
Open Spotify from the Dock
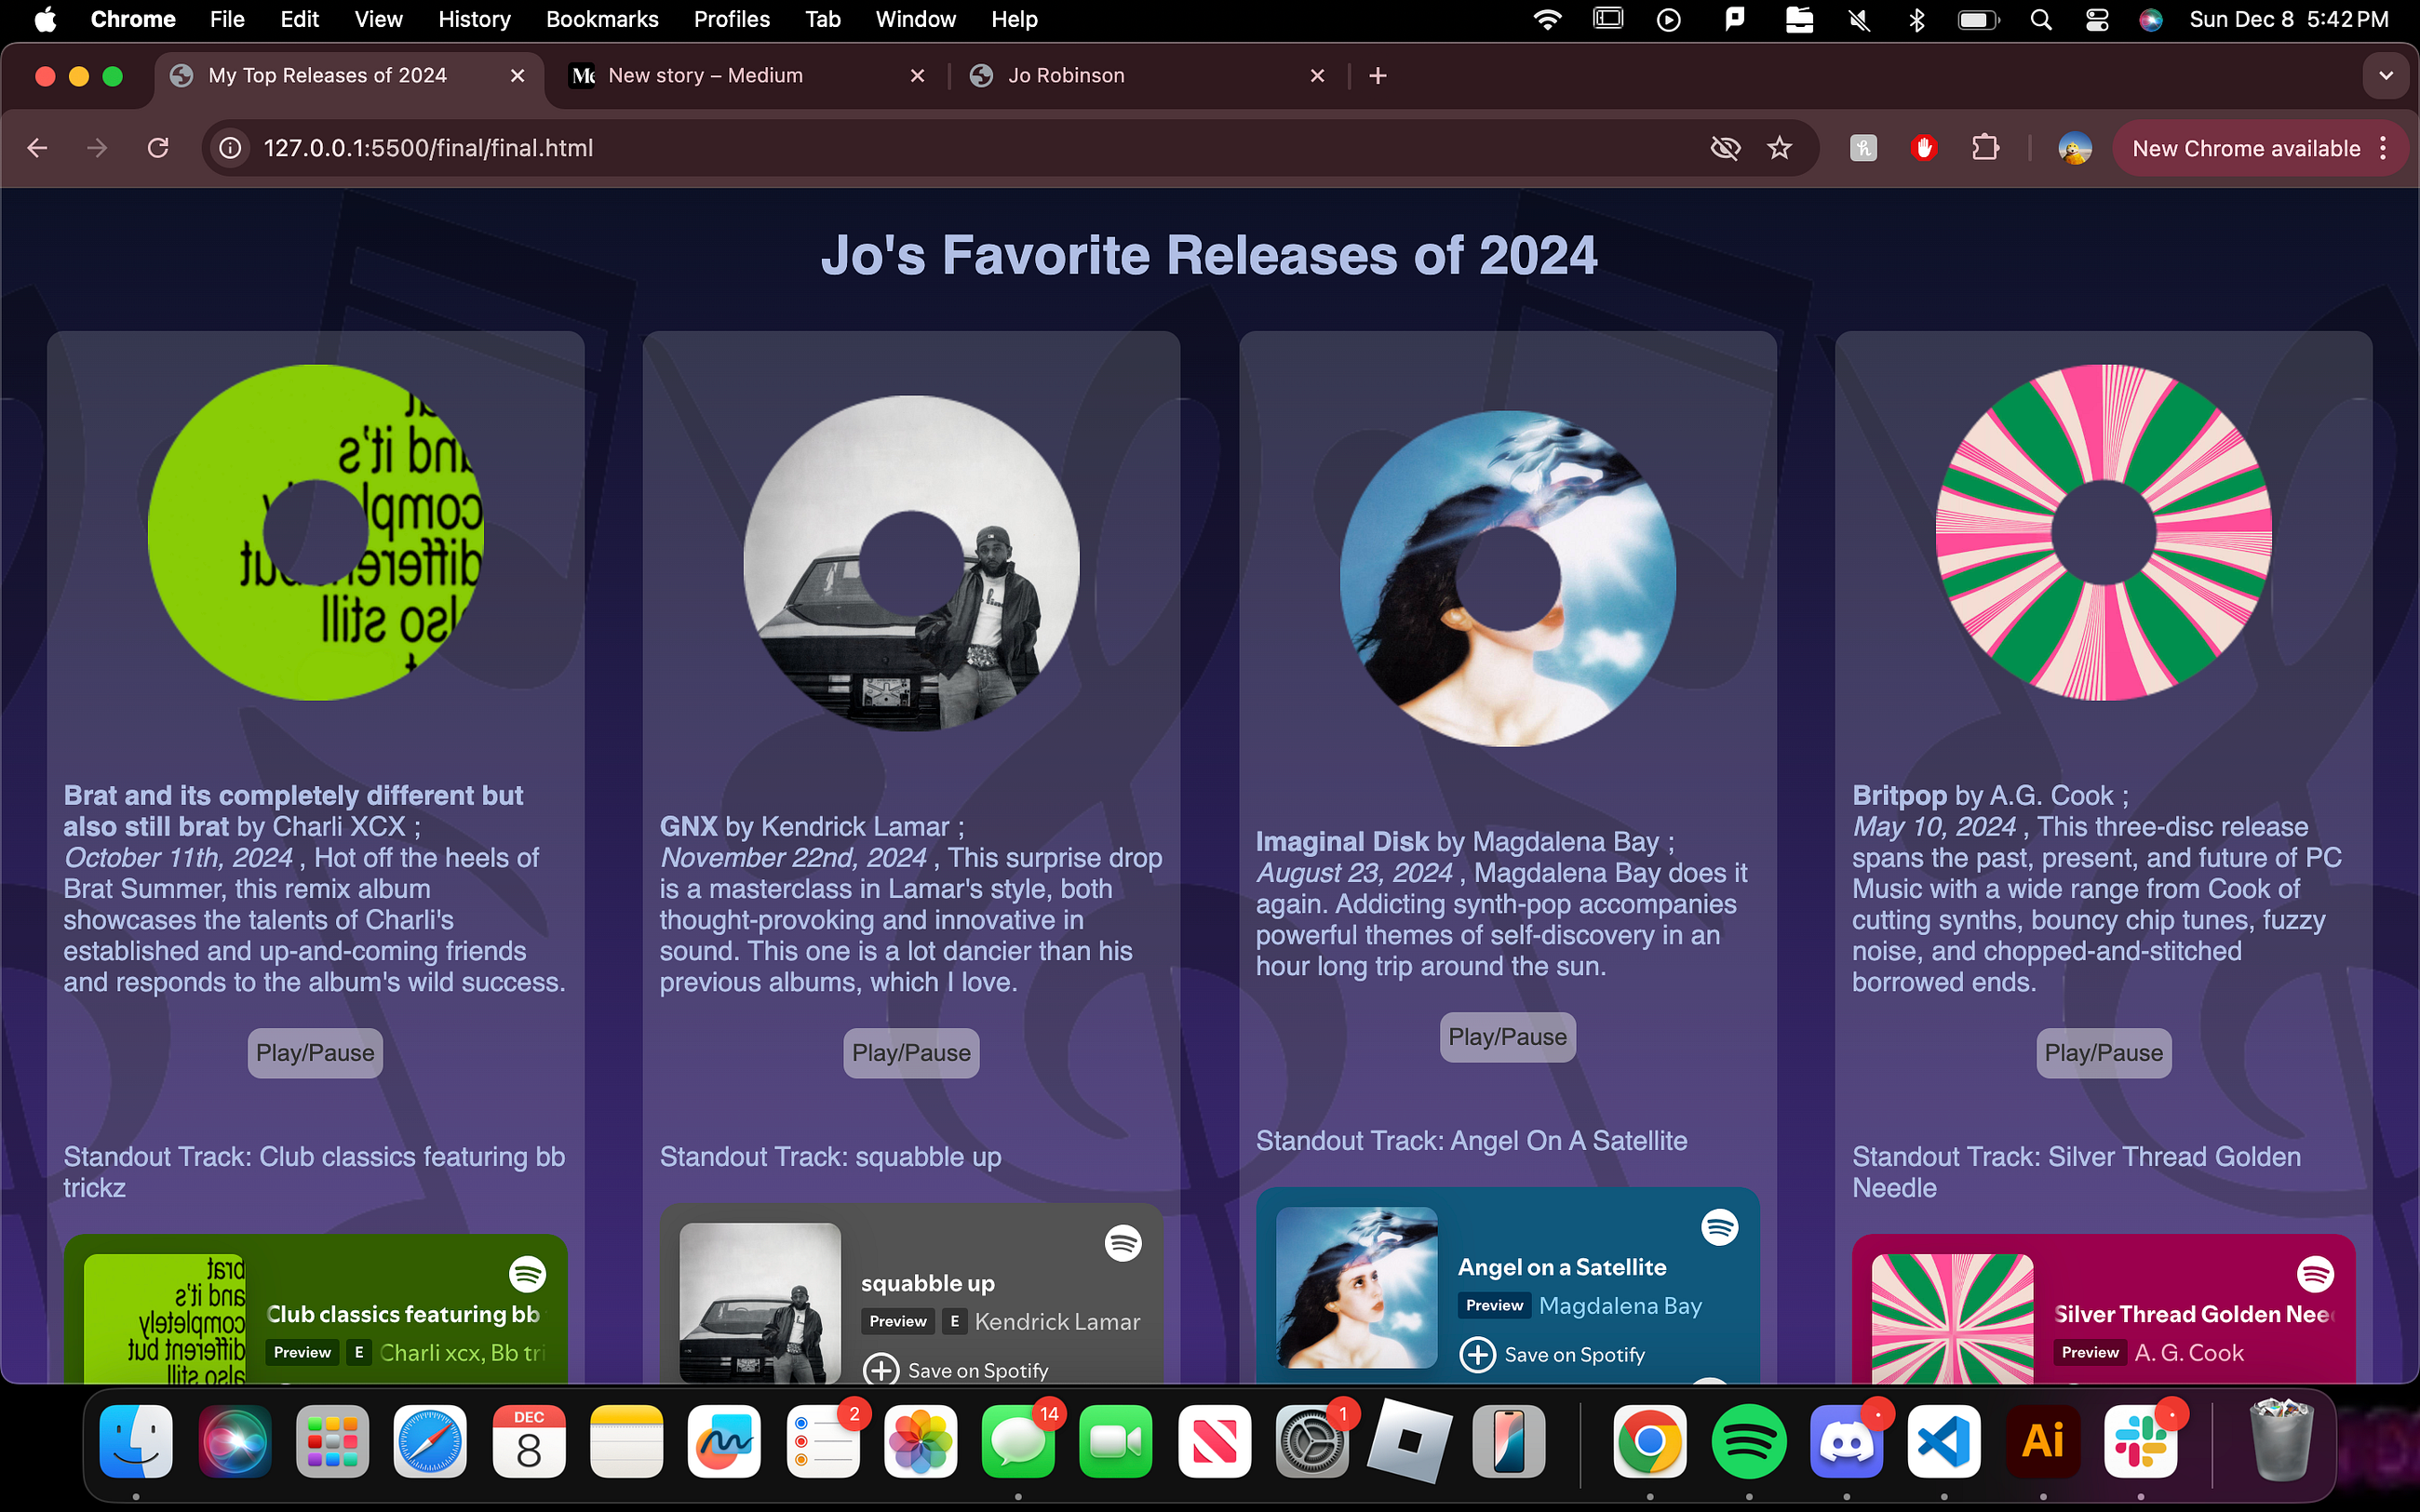1748,1441
